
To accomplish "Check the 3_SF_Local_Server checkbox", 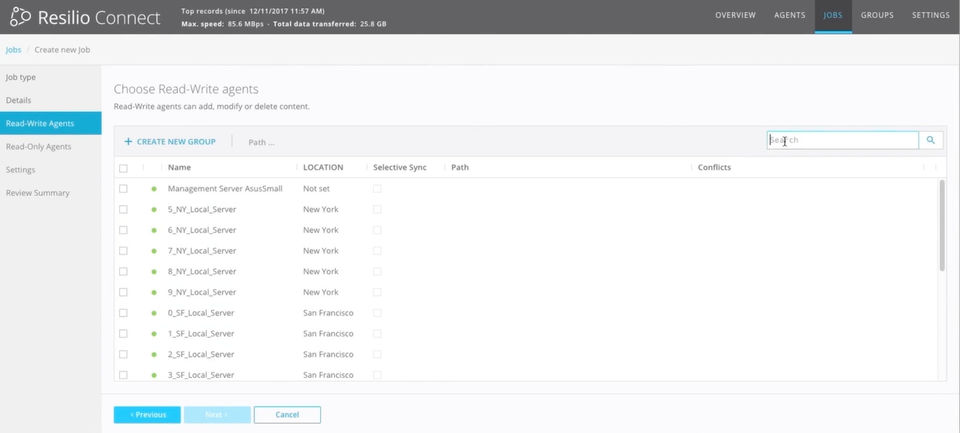I will click(x=123, y=375).
